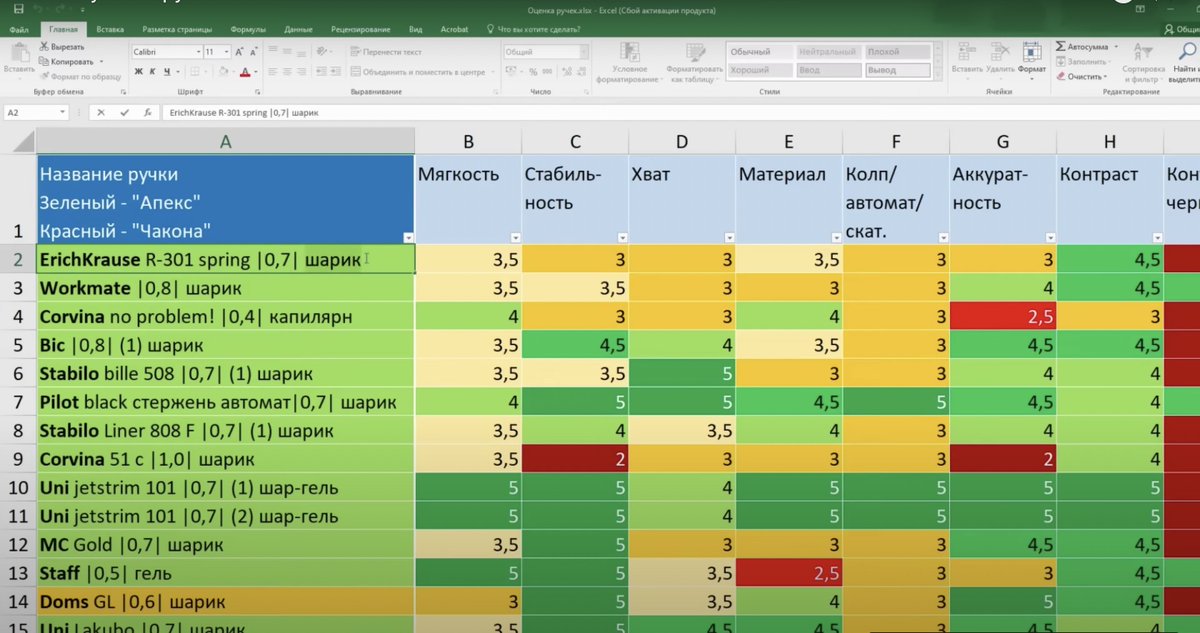Screen dimensions: 1200x633
Task: Apply the Плохой cell style
Action: pyautogui.click(x=898, y=52)
